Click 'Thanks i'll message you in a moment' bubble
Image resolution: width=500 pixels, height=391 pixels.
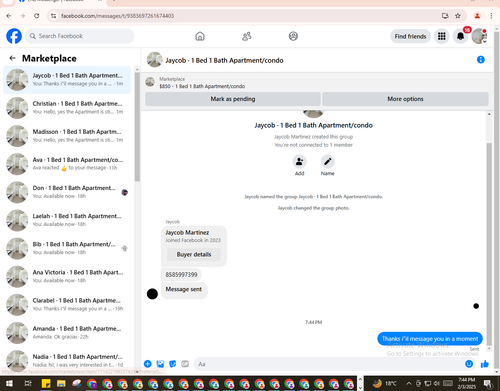(430, 339)
